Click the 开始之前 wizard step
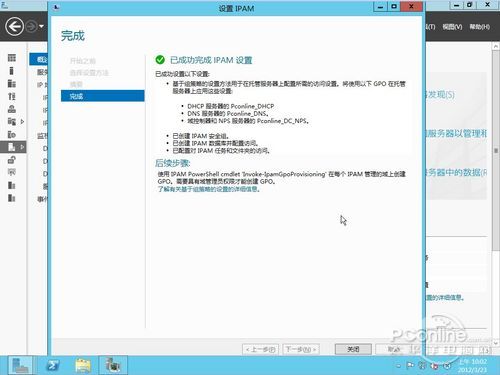This screenshot has height=375, width=500. point(83,61)
